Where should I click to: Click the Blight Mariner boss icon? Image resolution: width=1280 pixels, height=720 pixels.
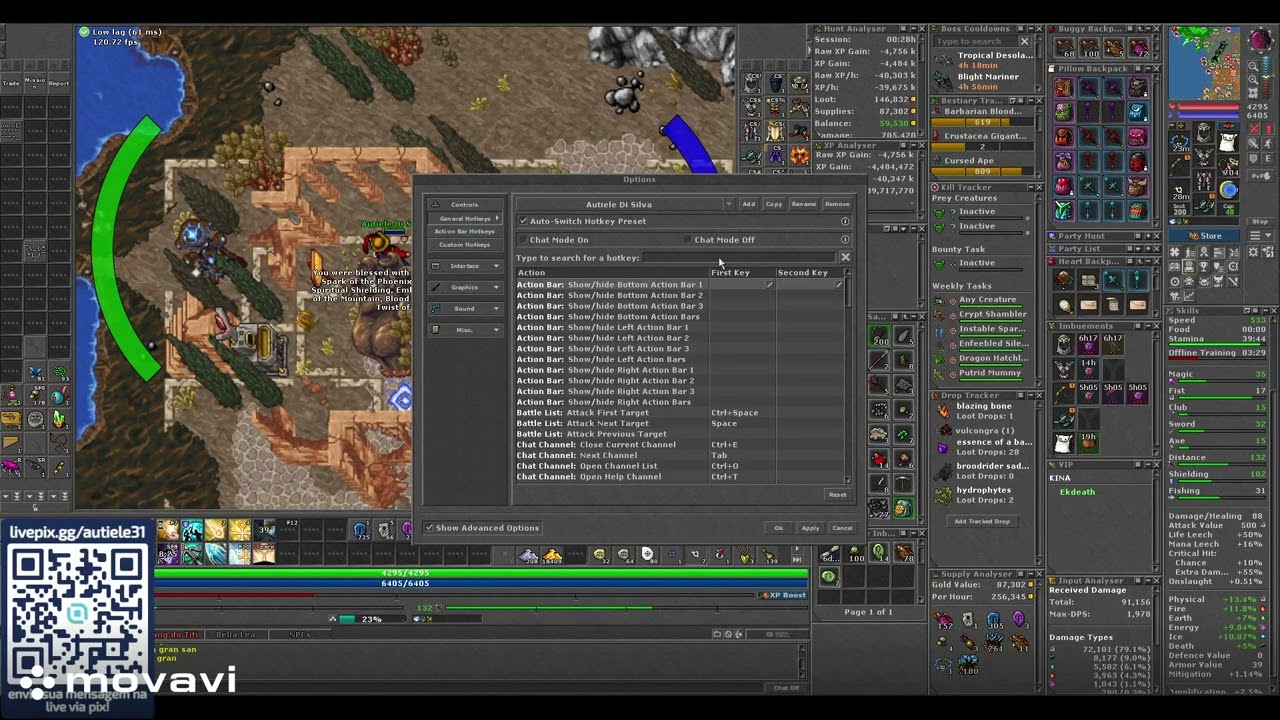click(x=943, y=82)
